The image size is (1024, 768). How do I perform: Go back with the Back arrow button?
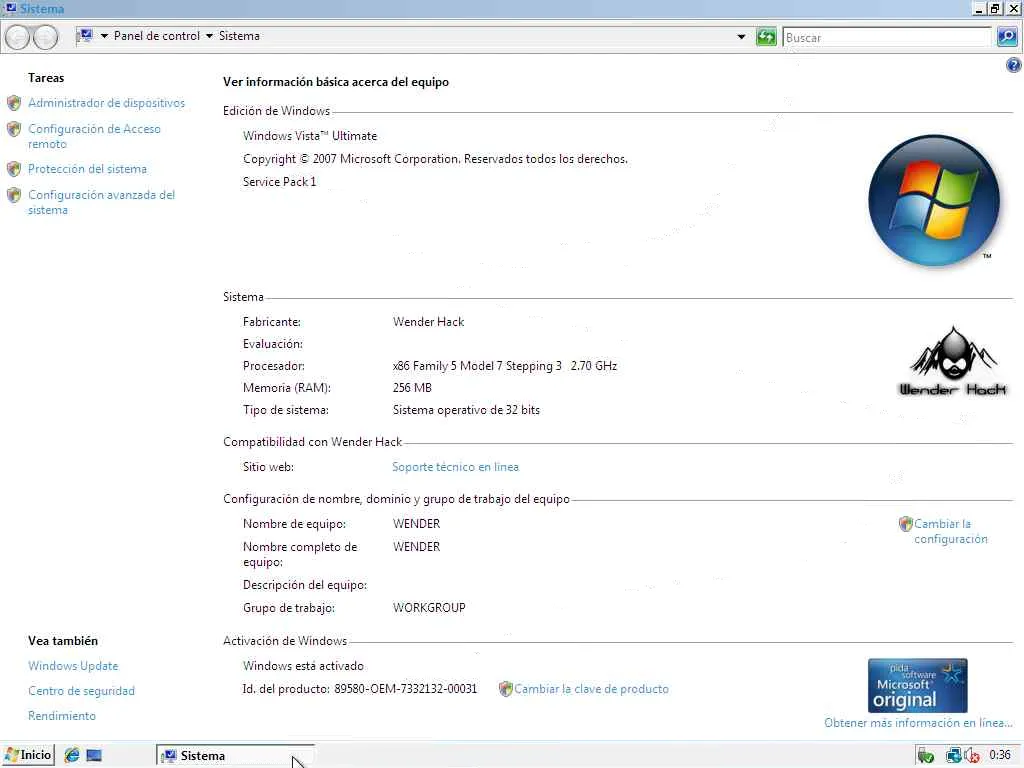coord(18,37)
